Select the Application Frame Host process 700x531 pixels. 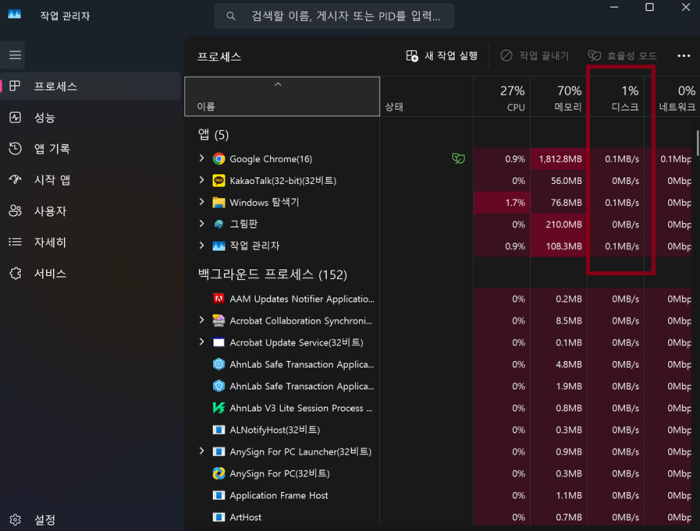(438, 495)
